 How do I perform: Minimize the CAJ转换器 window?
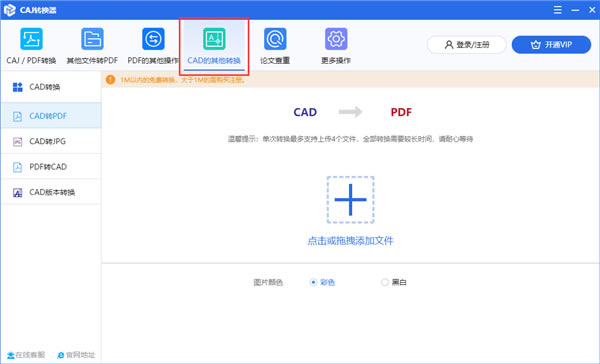[575, 10]
